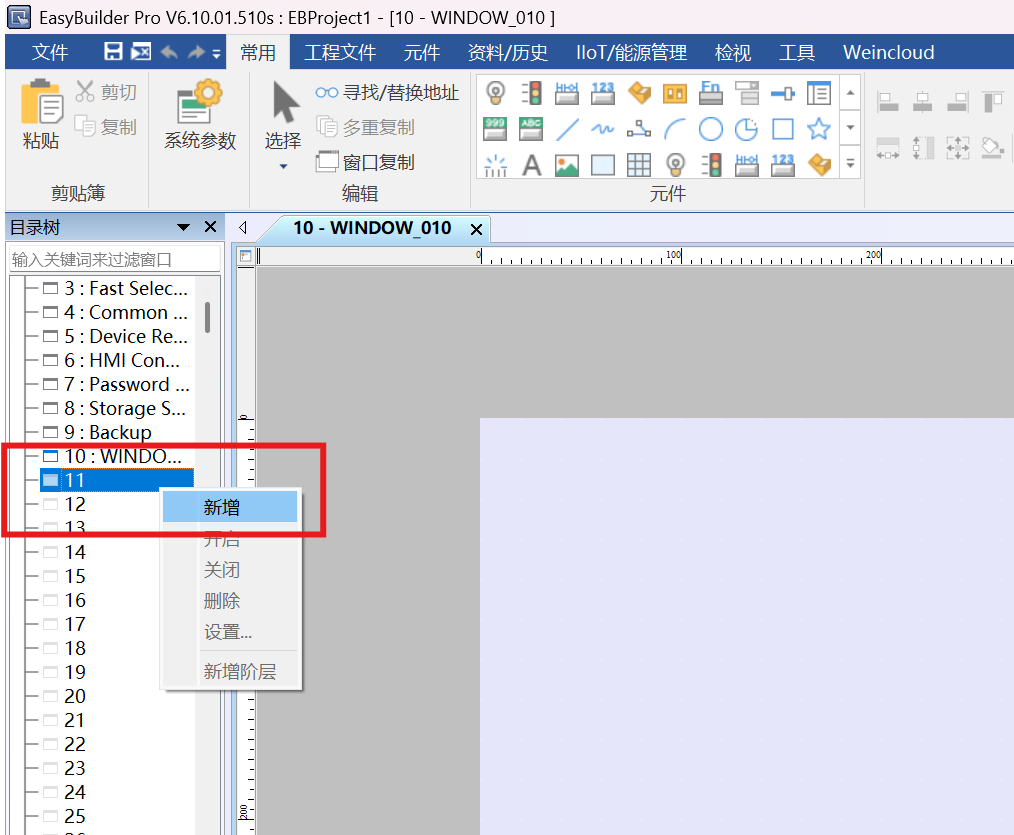Open the 文件 menu
This screenshot has height=835, width=1014.
pyautogui.click(x=50, y=52)
